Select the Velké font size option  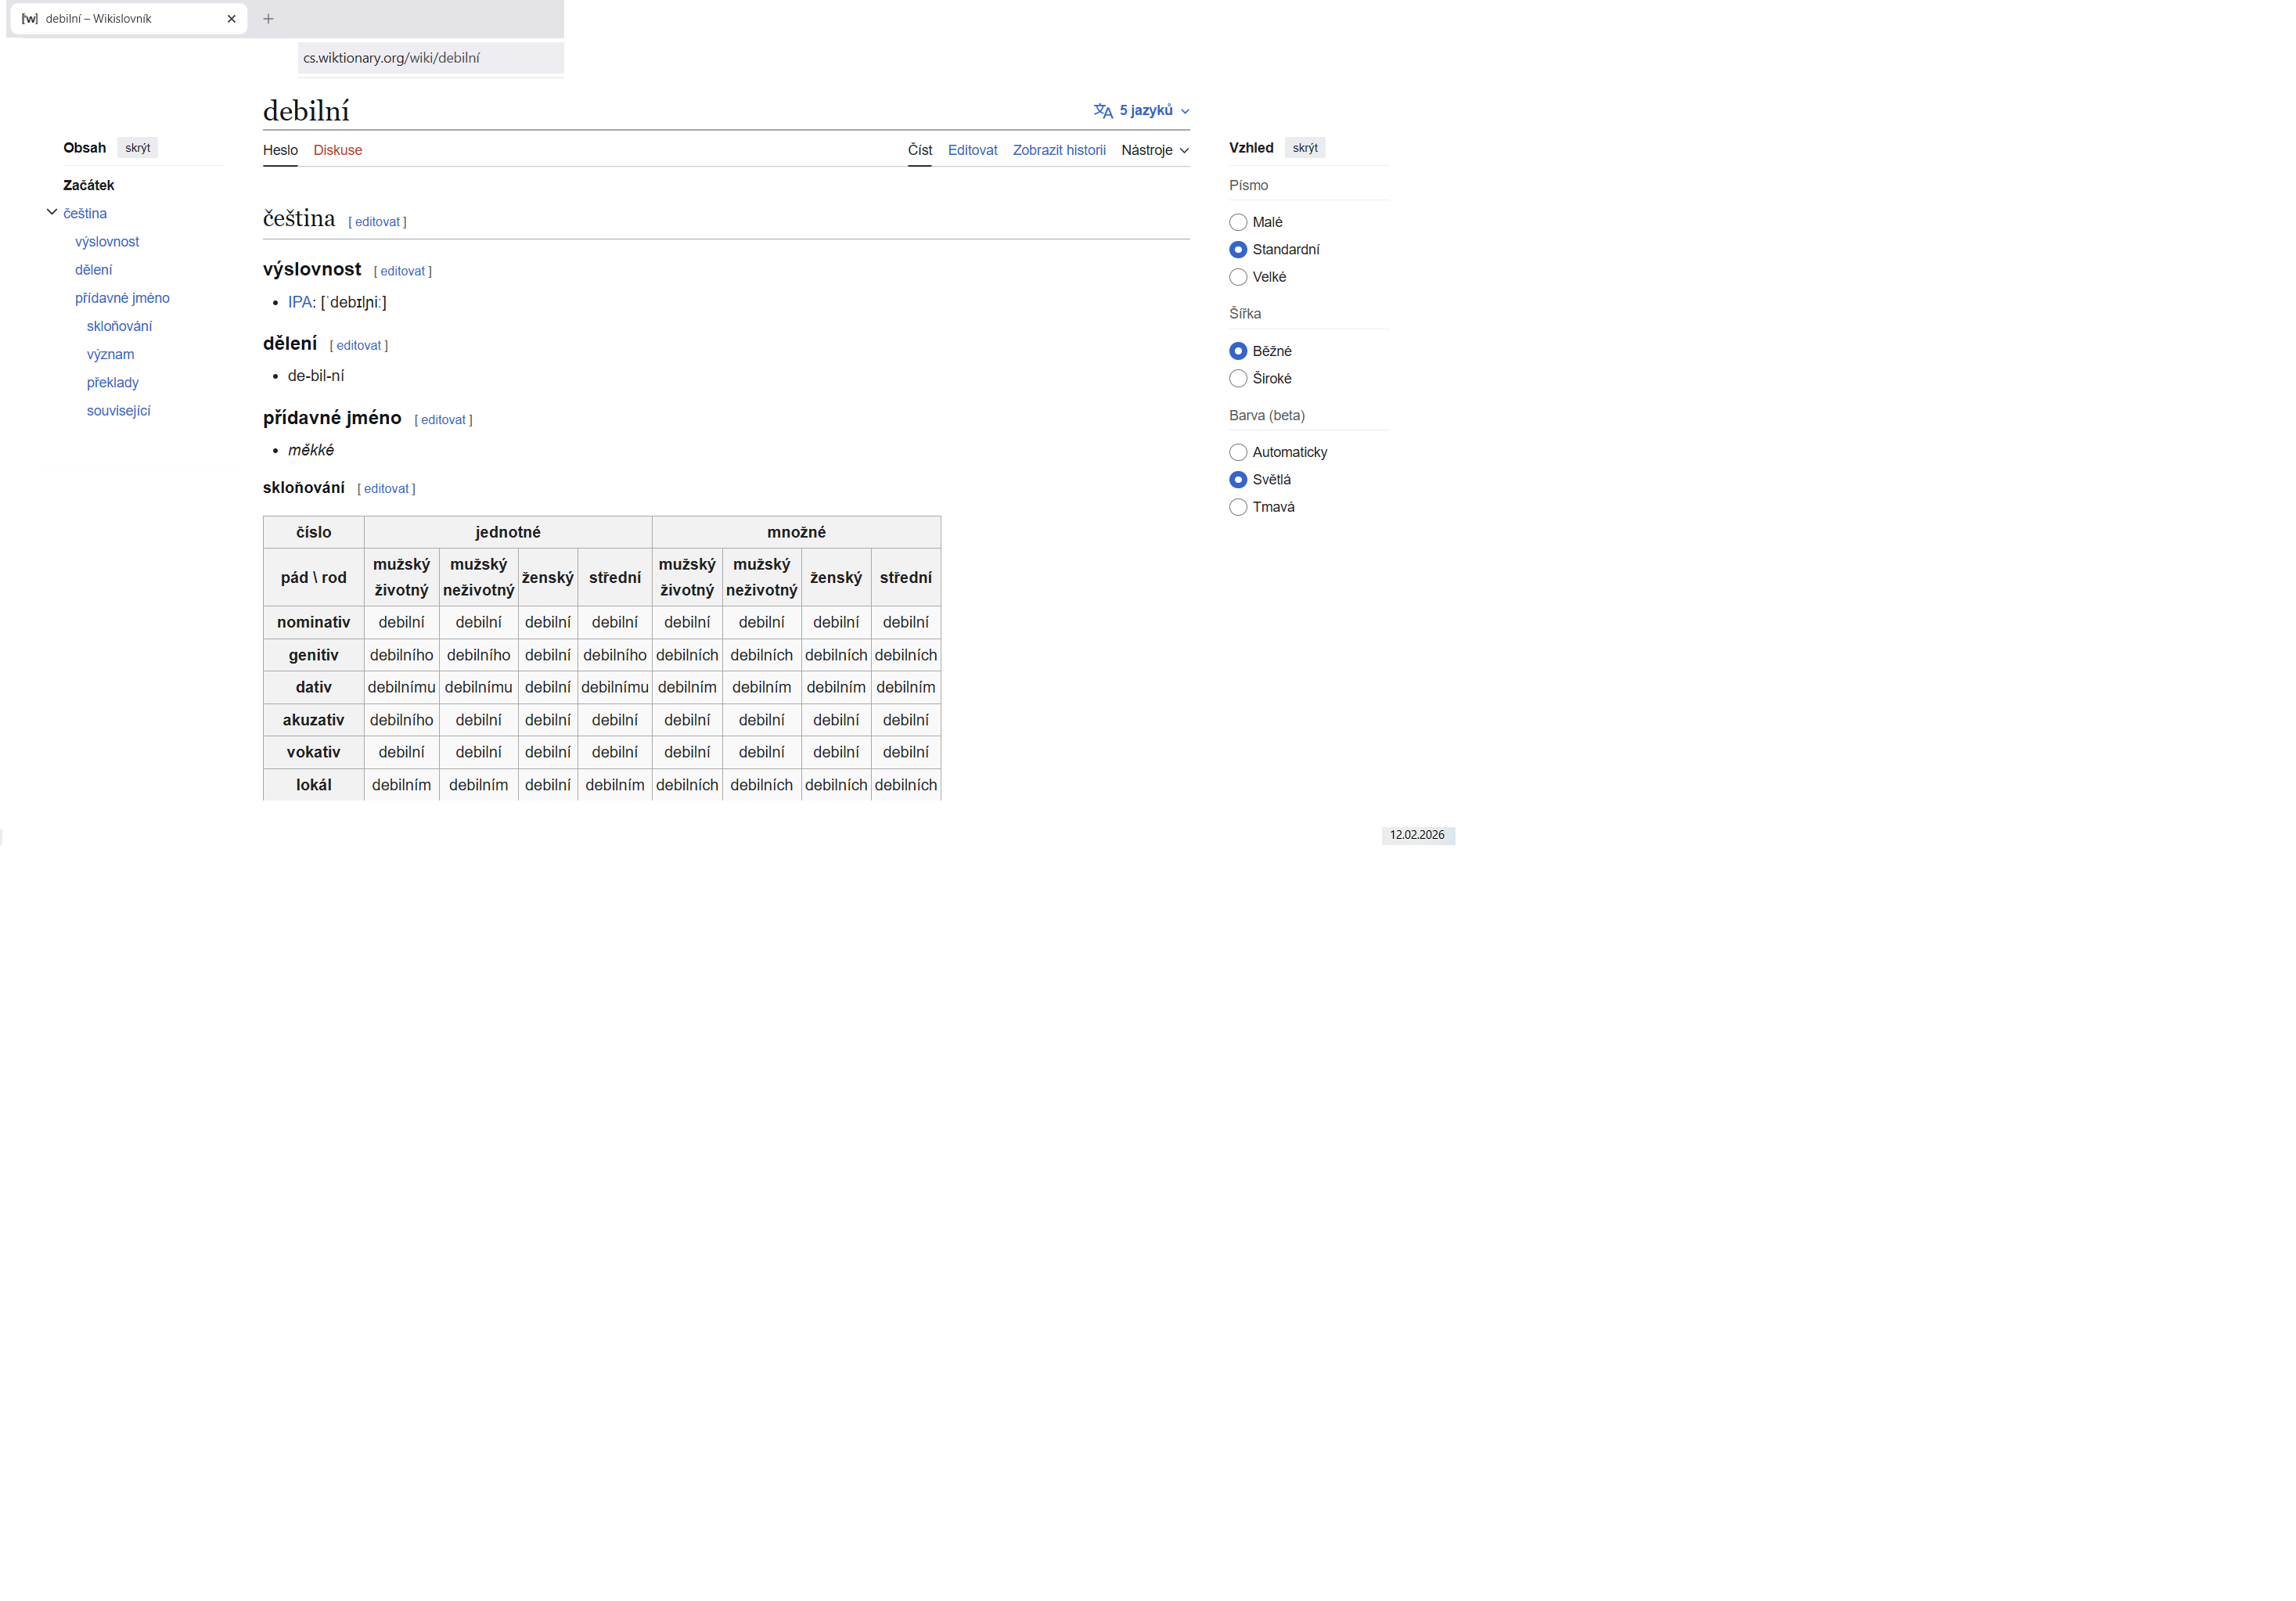(1238, 277)
